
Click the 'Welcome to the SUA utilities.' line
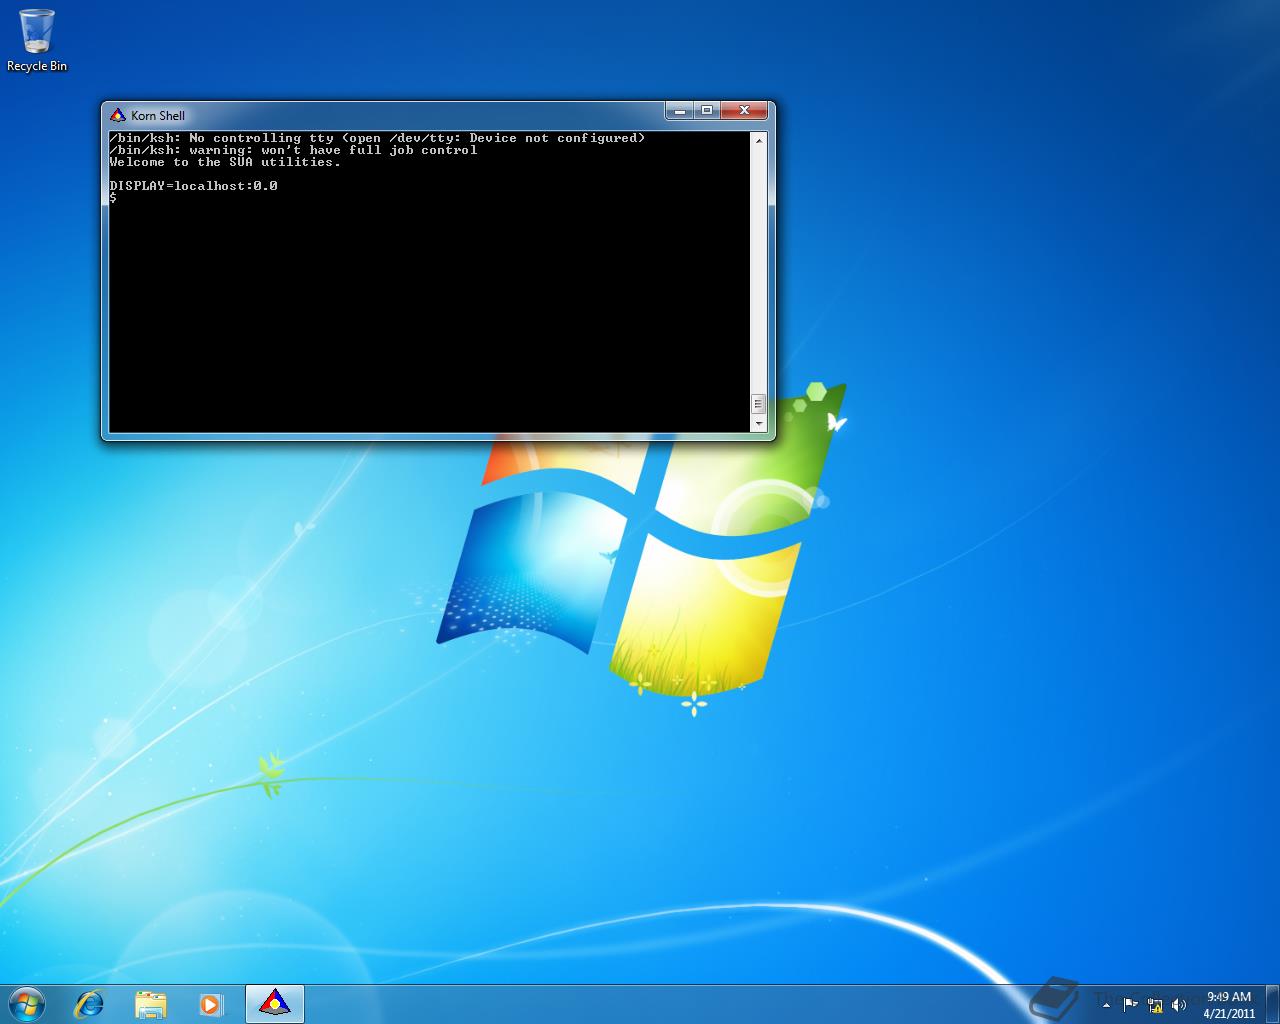coord(225,162)
